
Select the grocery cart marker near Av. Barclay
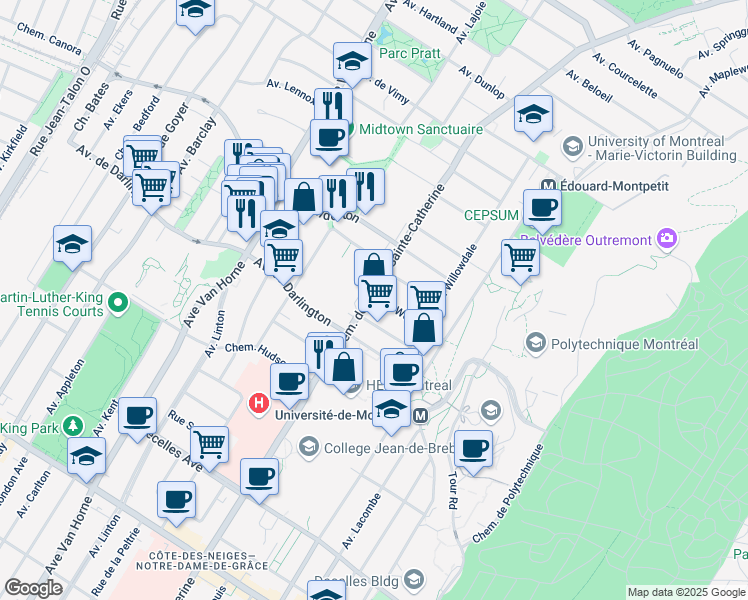(152, 188)
